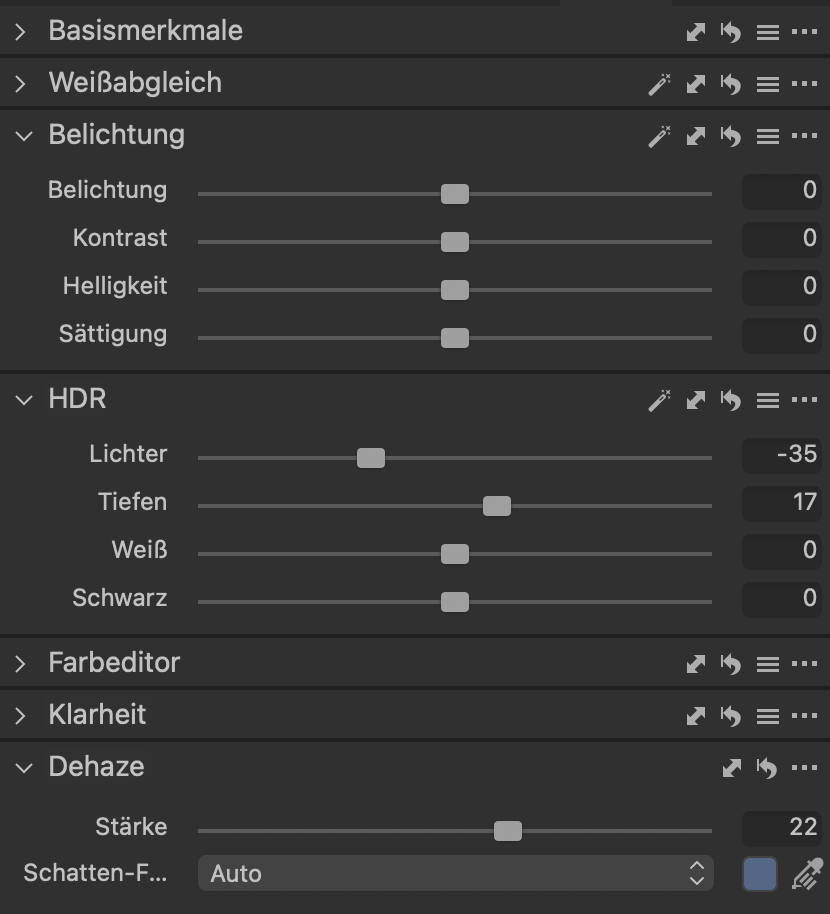This screenshot has width=830, height=914.
Task: Collapse the HDR panel
Action: (23, 400)
